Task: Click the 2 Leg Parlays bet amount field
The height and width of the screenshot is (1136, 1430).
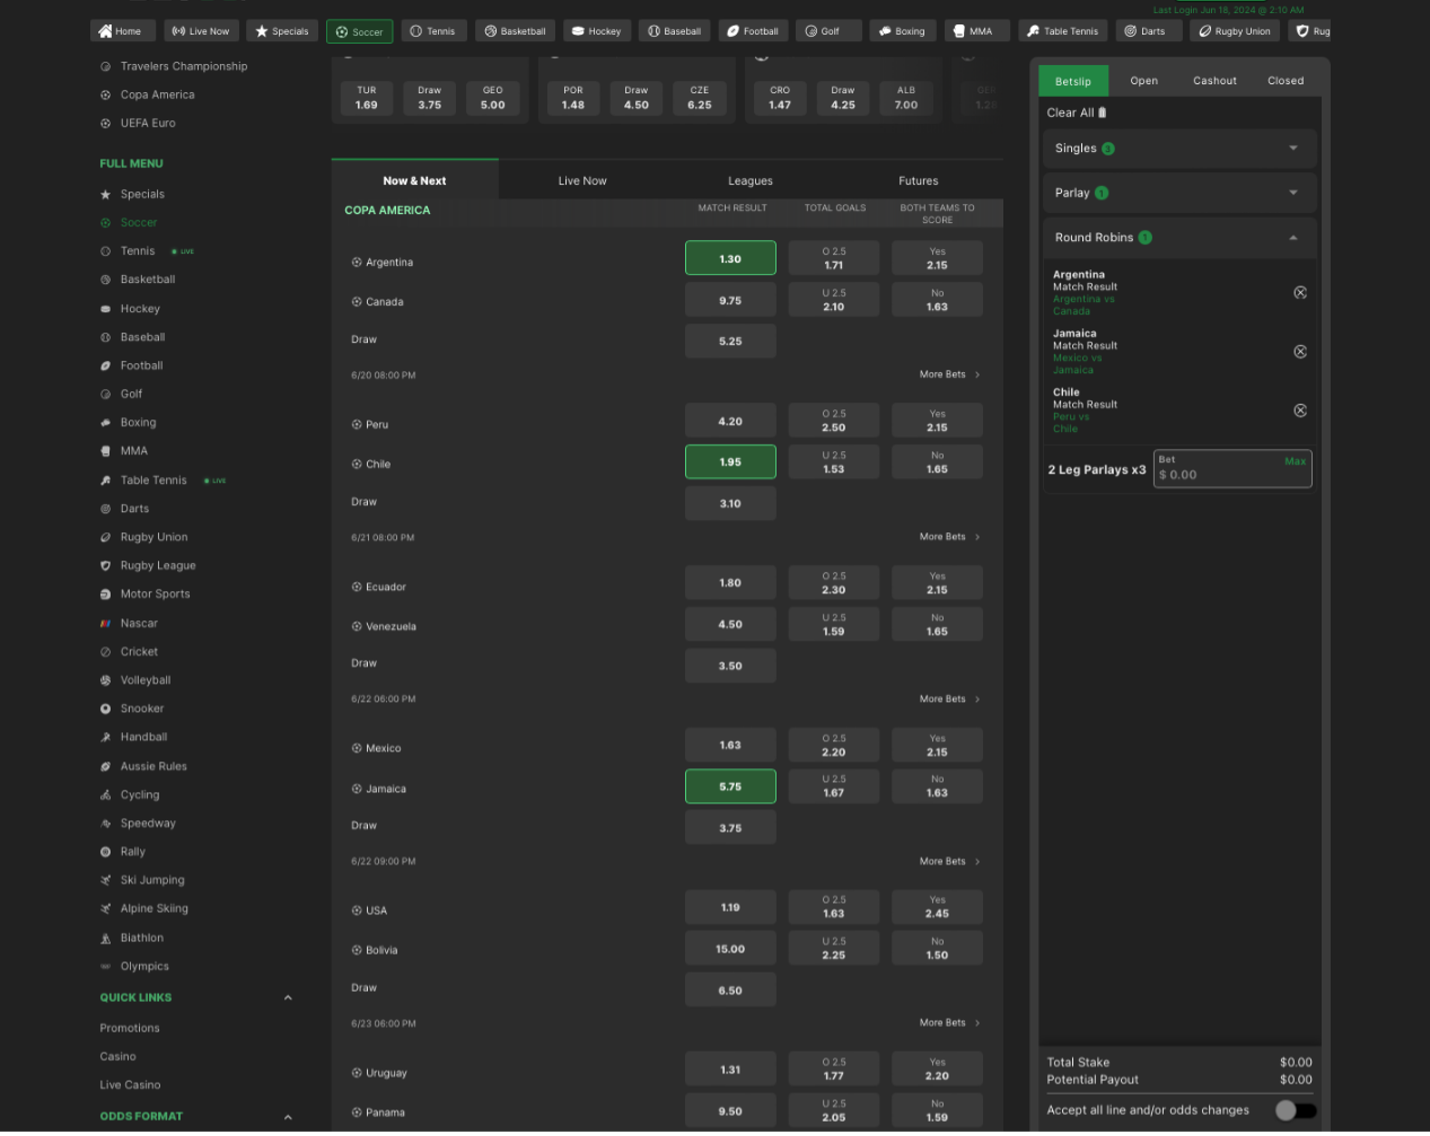Action: (1232, 469)
